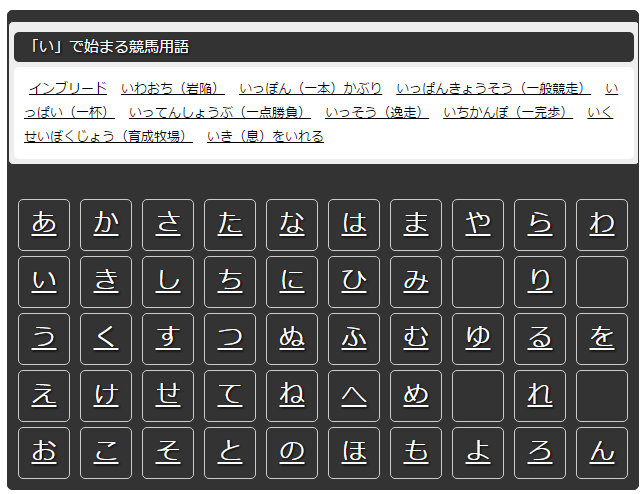Click the あ kana button
This screenshot has height=494, width=644.
(44, 225)
